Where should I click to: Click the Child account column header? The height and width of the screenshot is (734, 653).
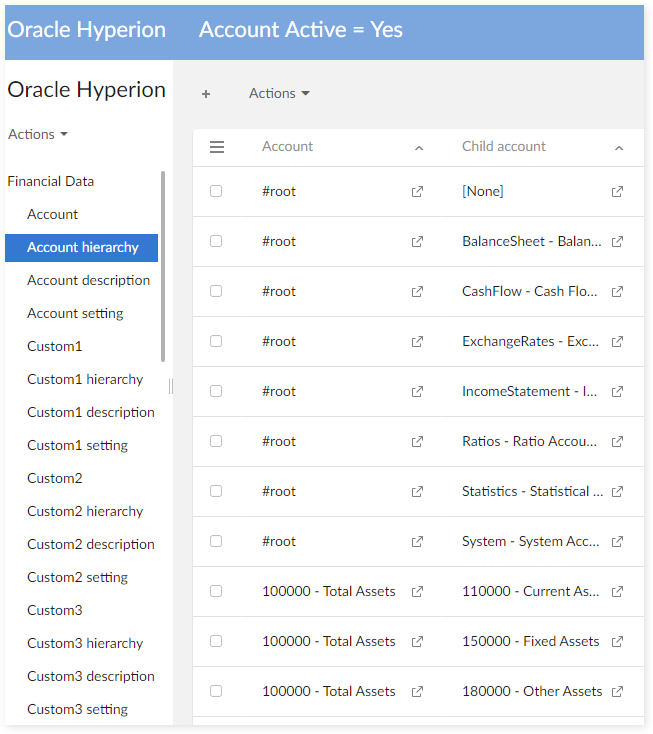504,146
